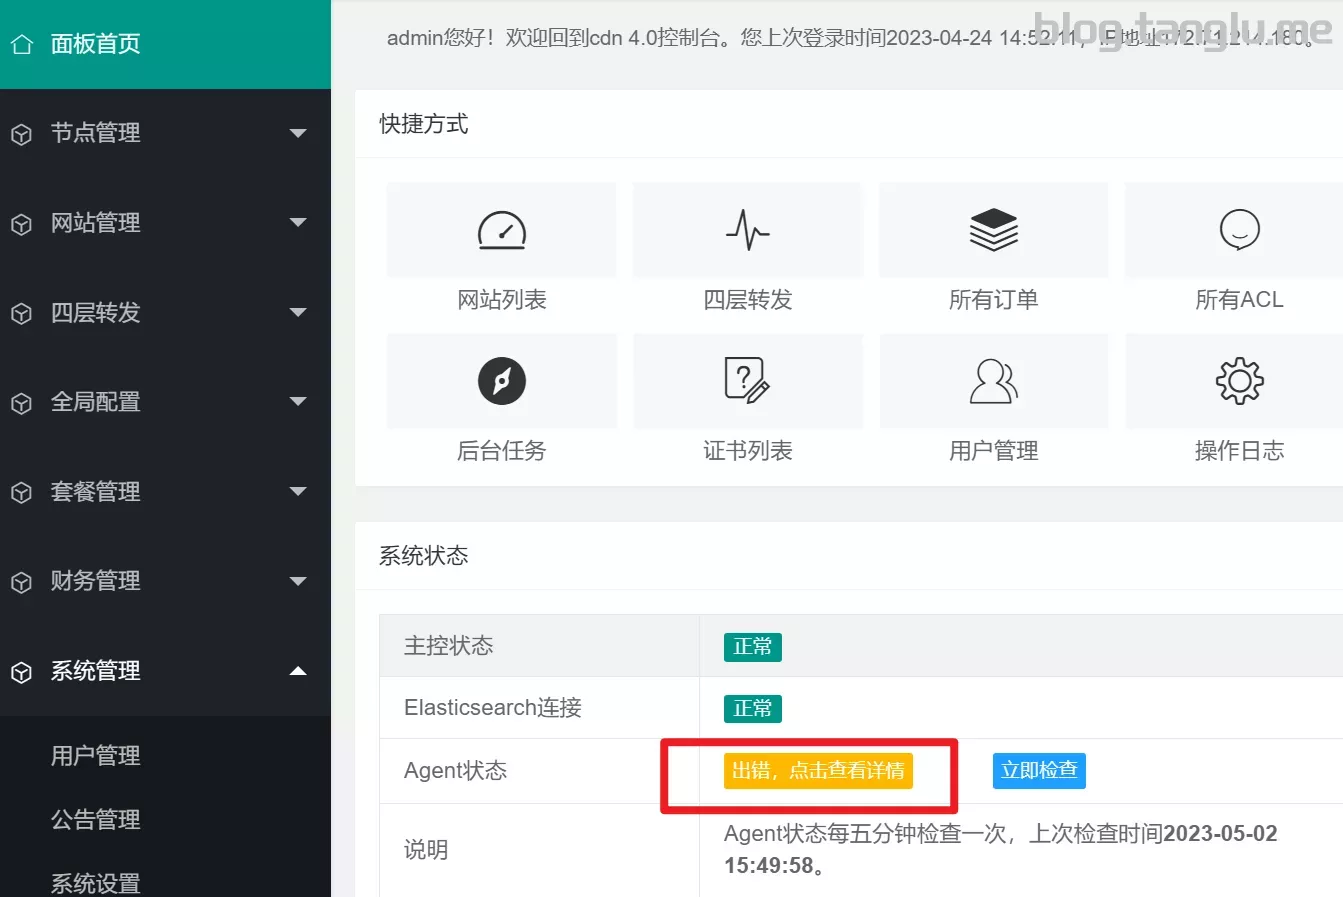Screen dimensions: 1343x897
Task: Open 用户管理 via the person shortcut icon
Action: point(993,381)
